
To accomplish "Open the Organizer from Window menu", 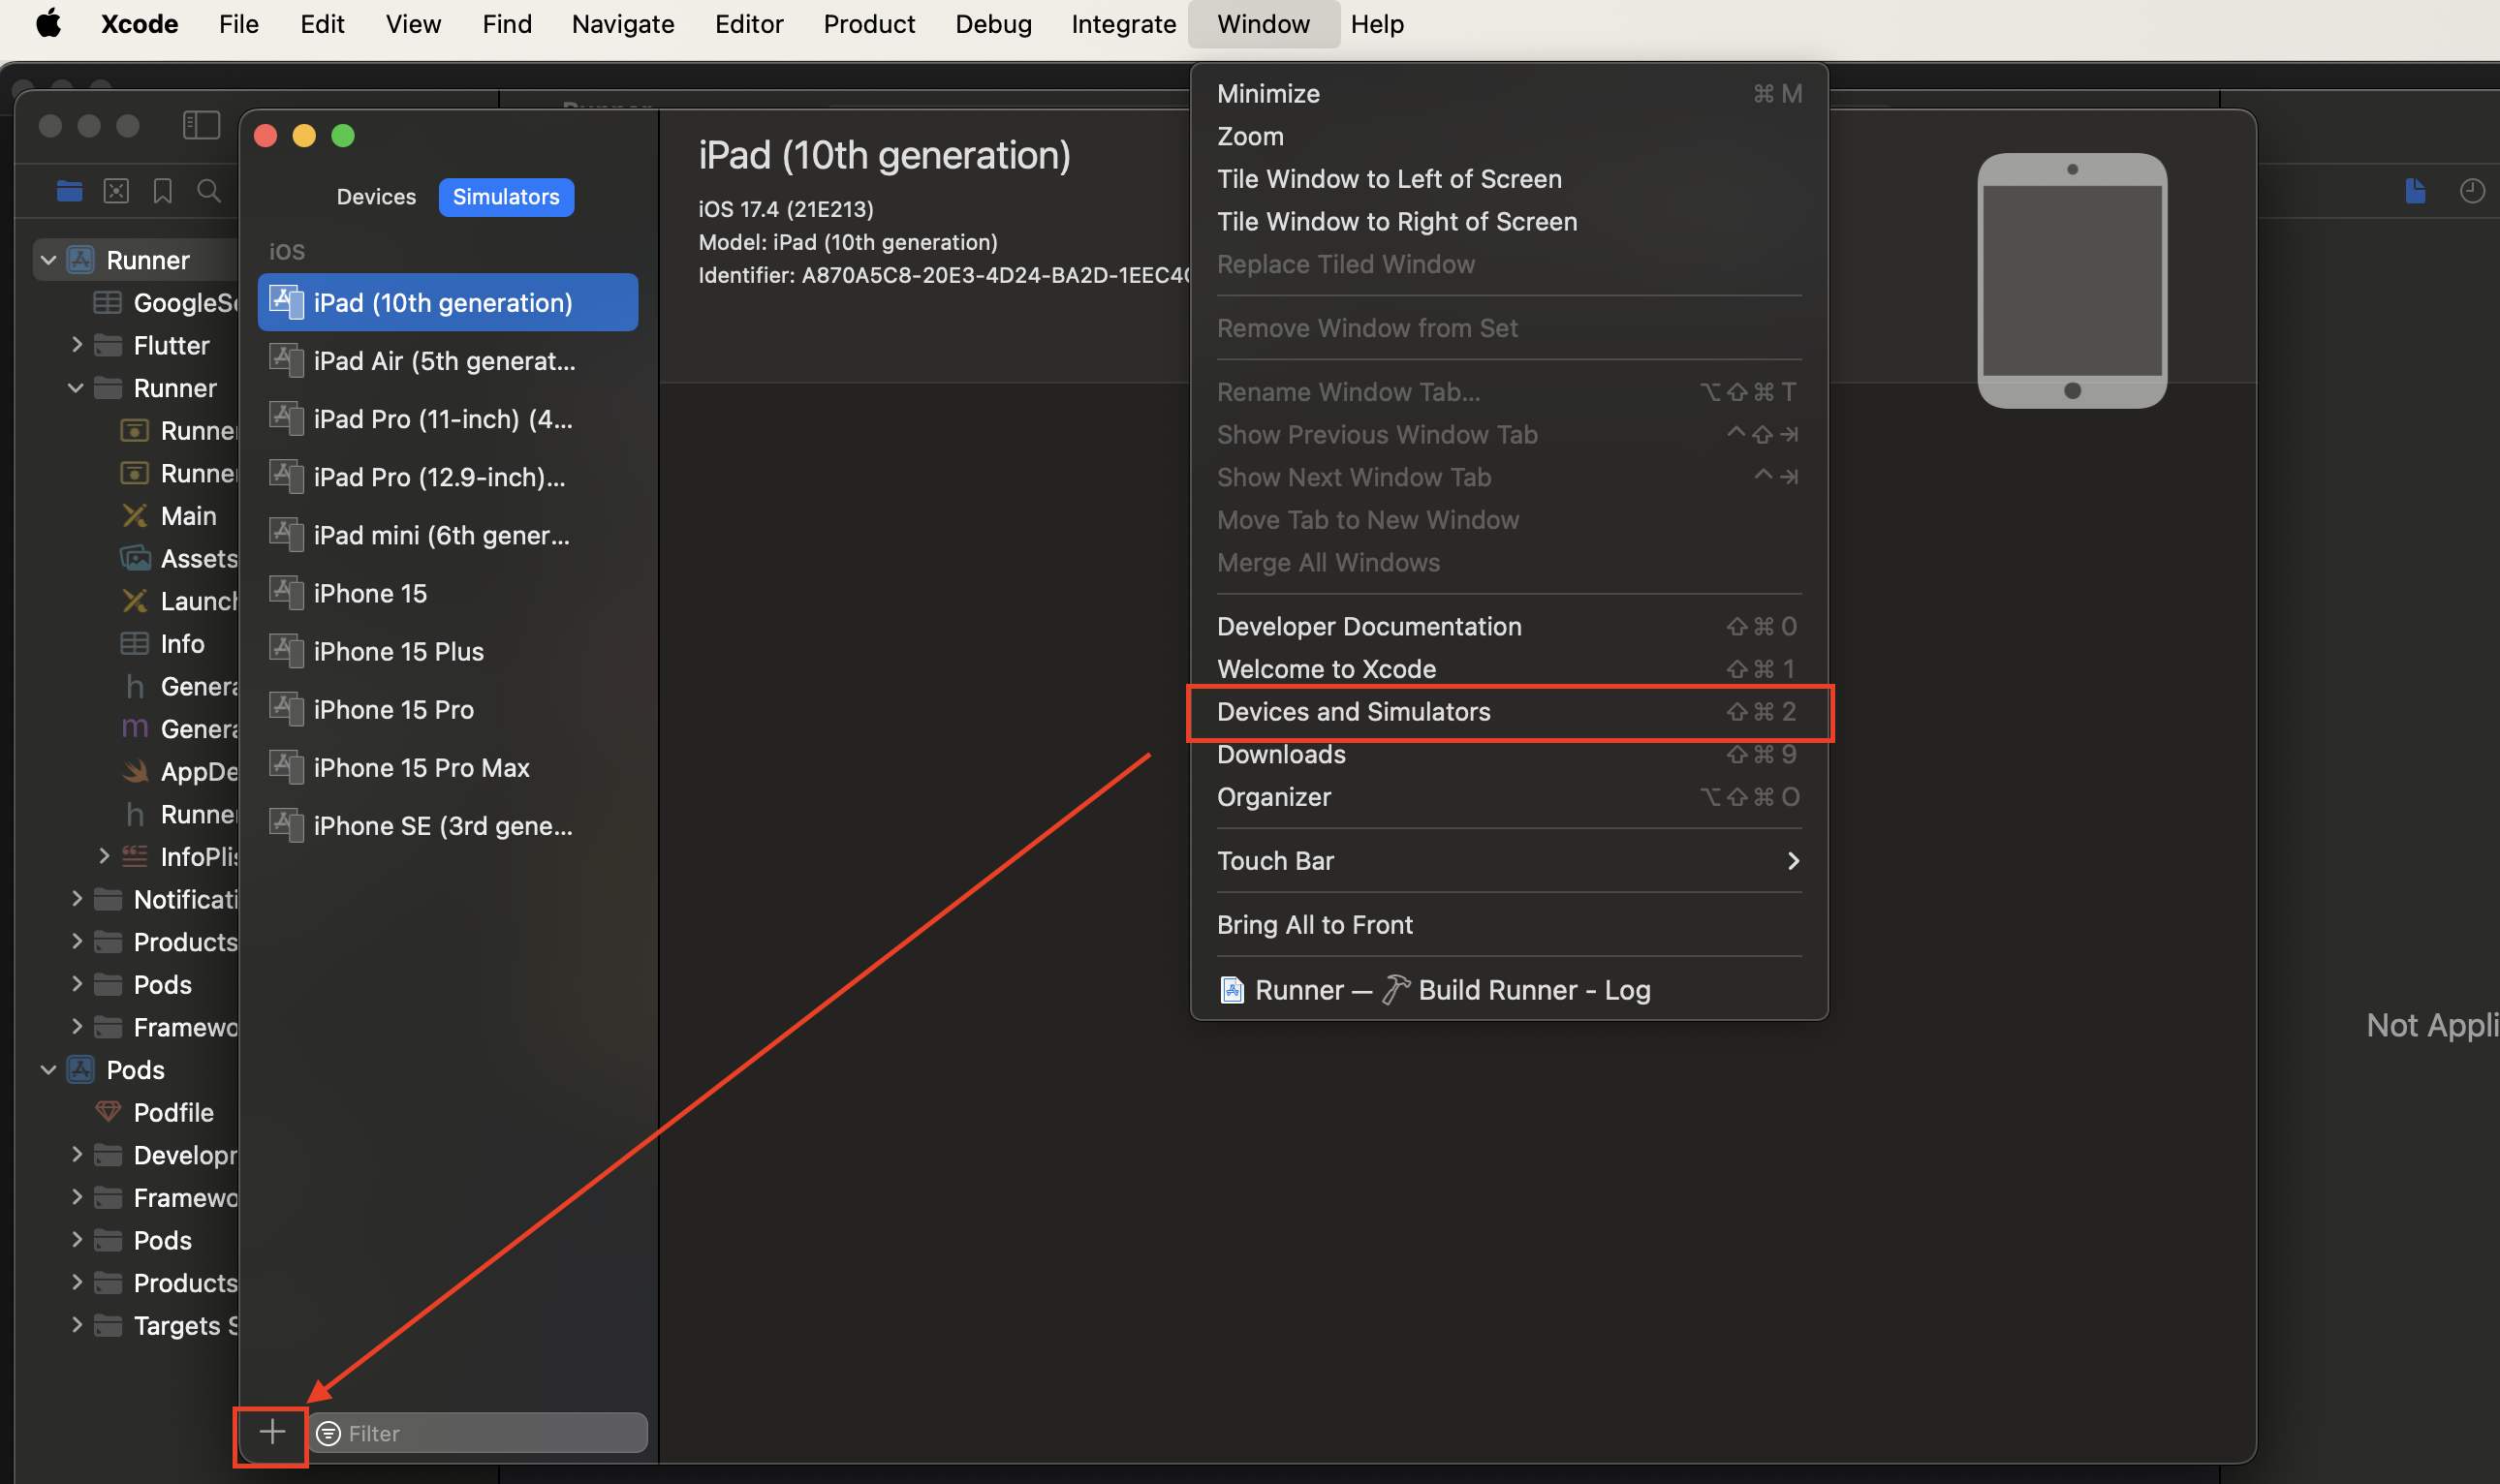I will [1273, 797].
